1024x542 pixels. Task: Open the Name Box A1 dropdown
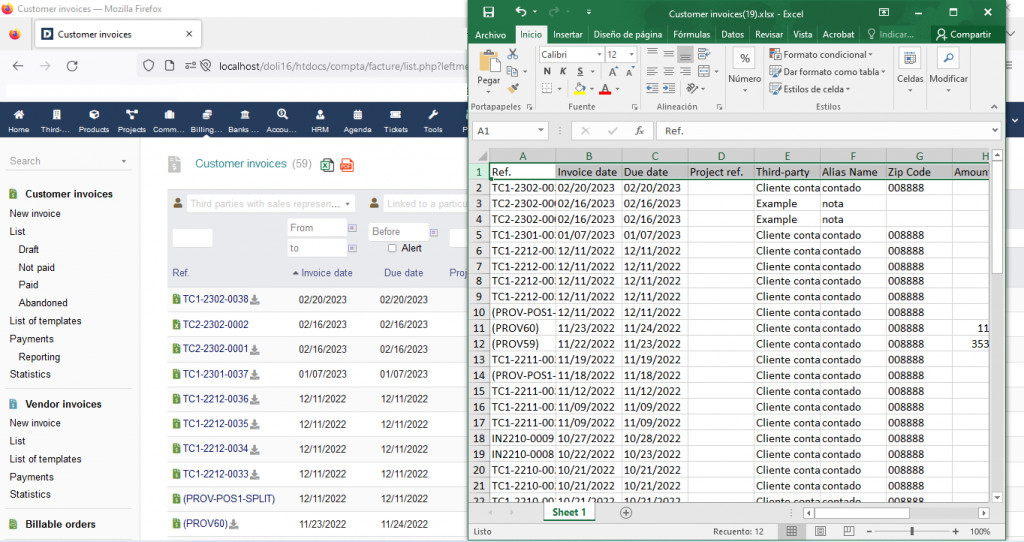point(541,131)
